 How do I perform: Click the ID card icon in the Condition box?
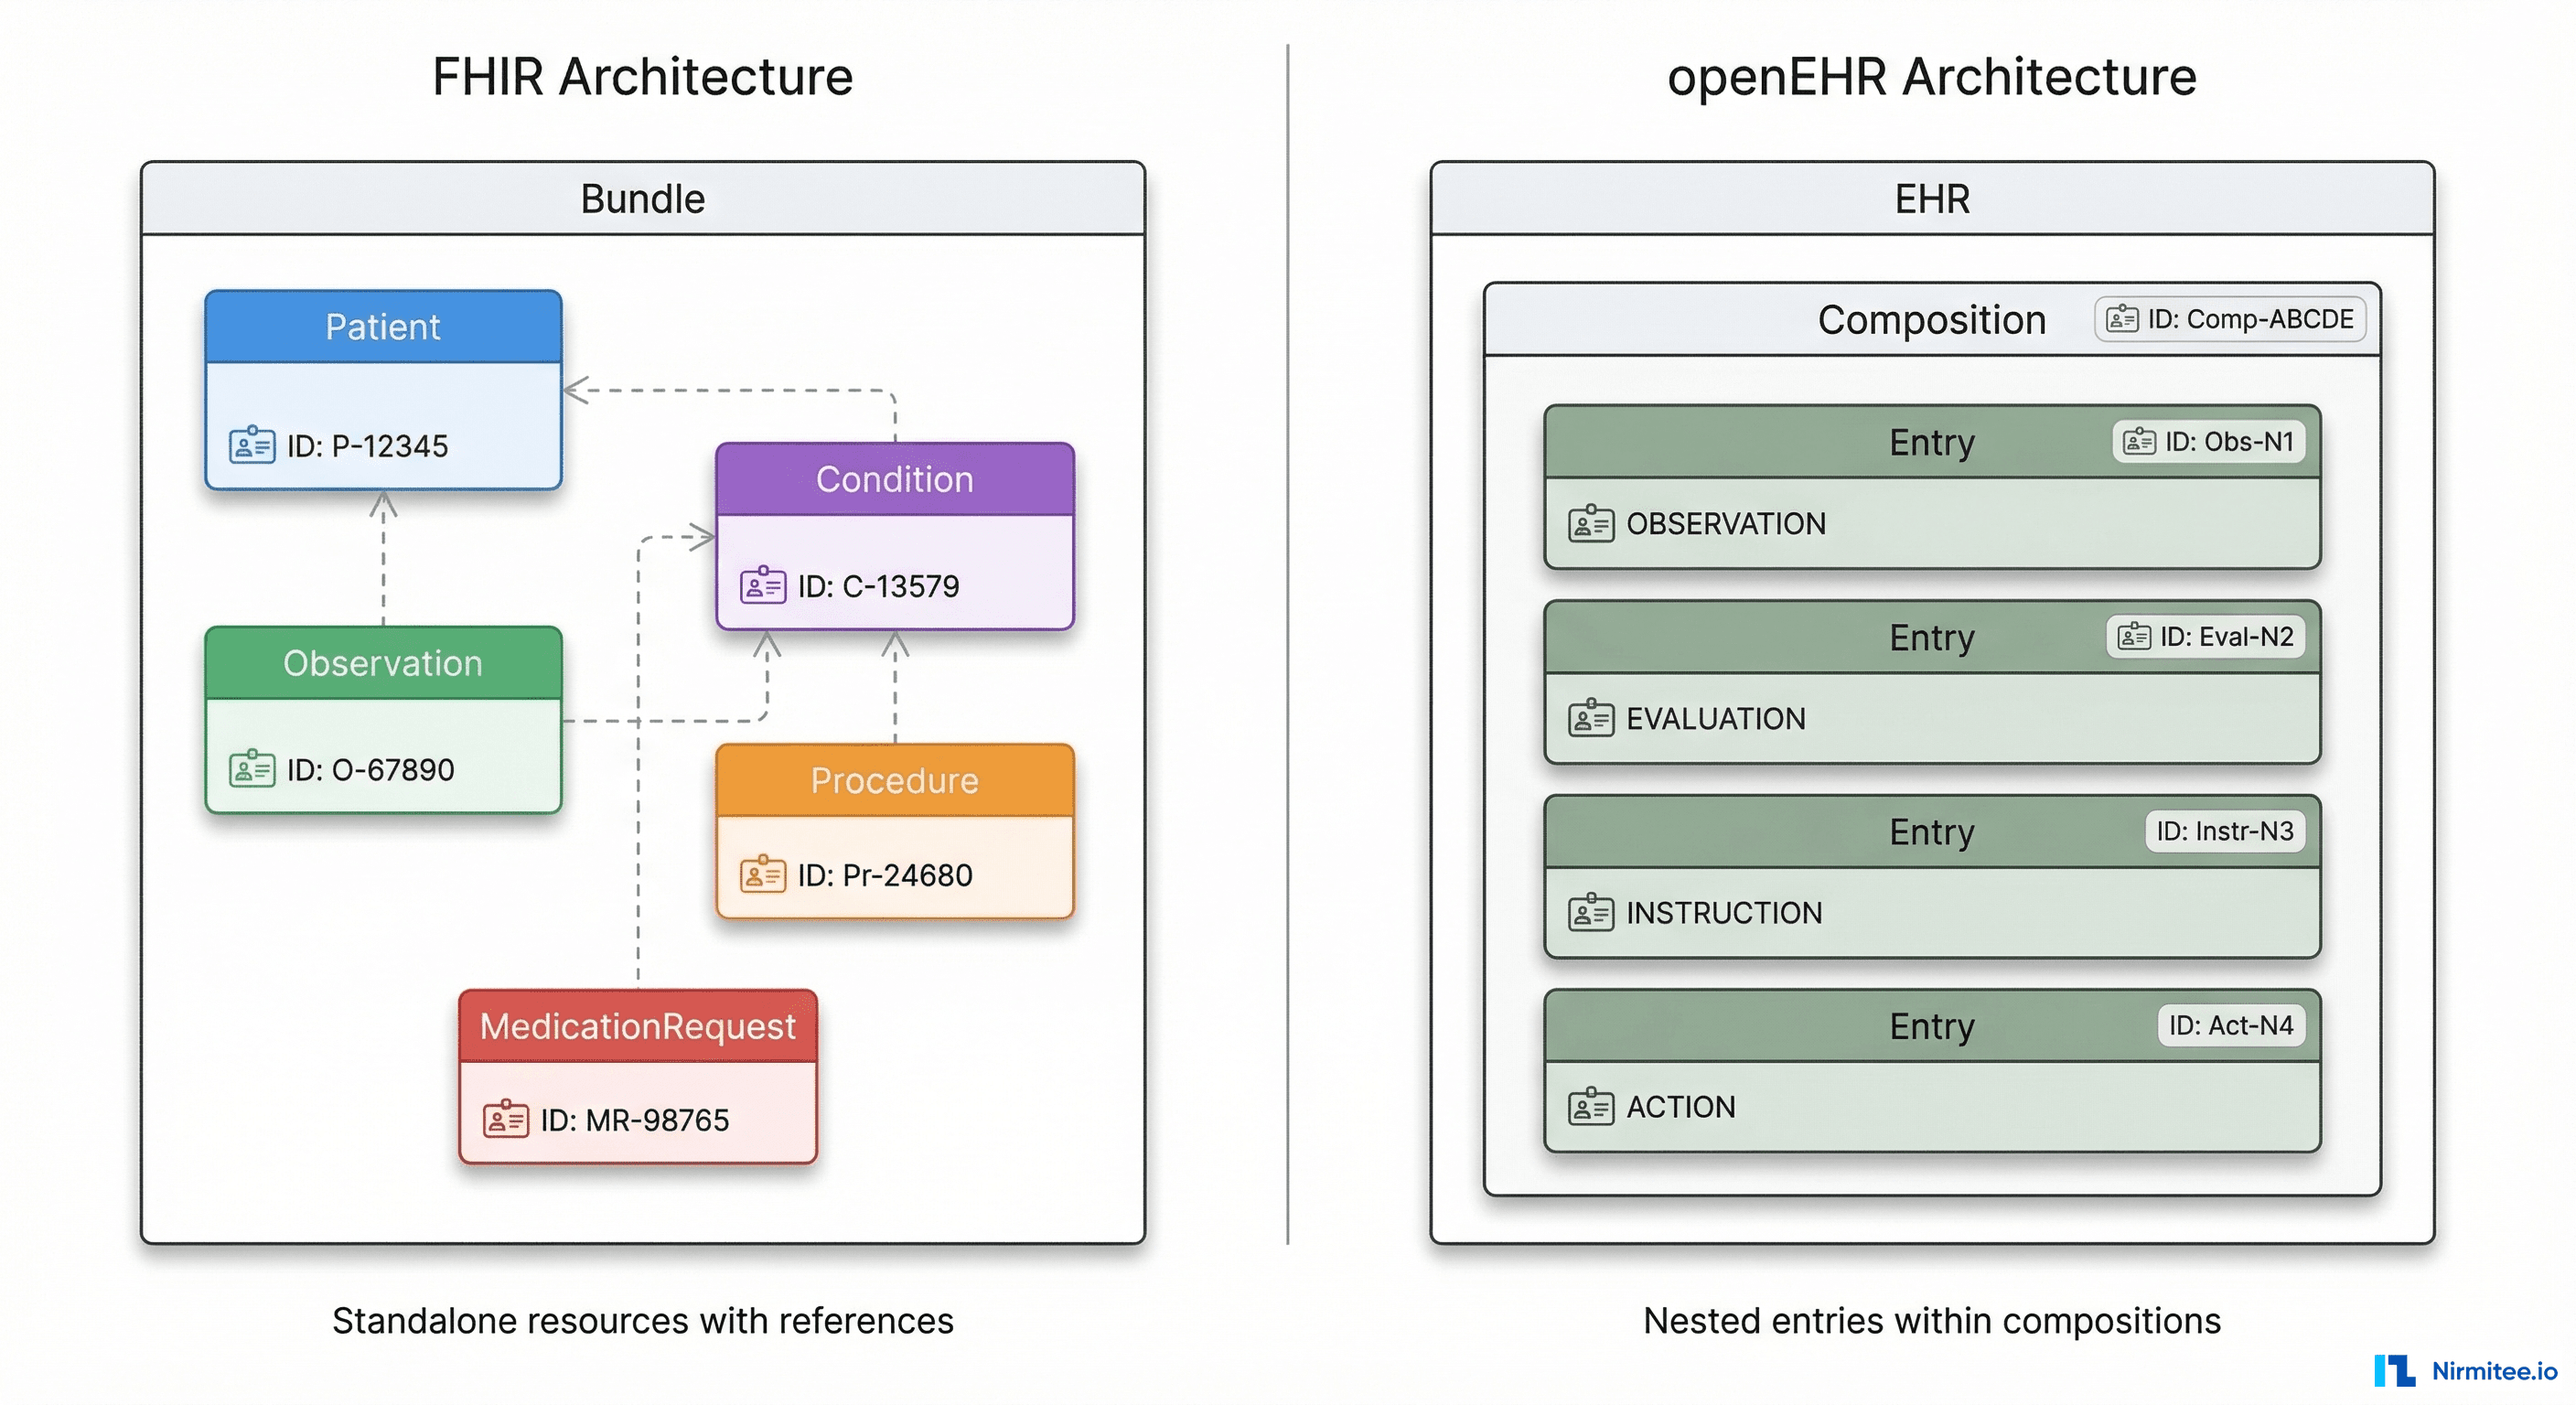(x=763, y=587)
